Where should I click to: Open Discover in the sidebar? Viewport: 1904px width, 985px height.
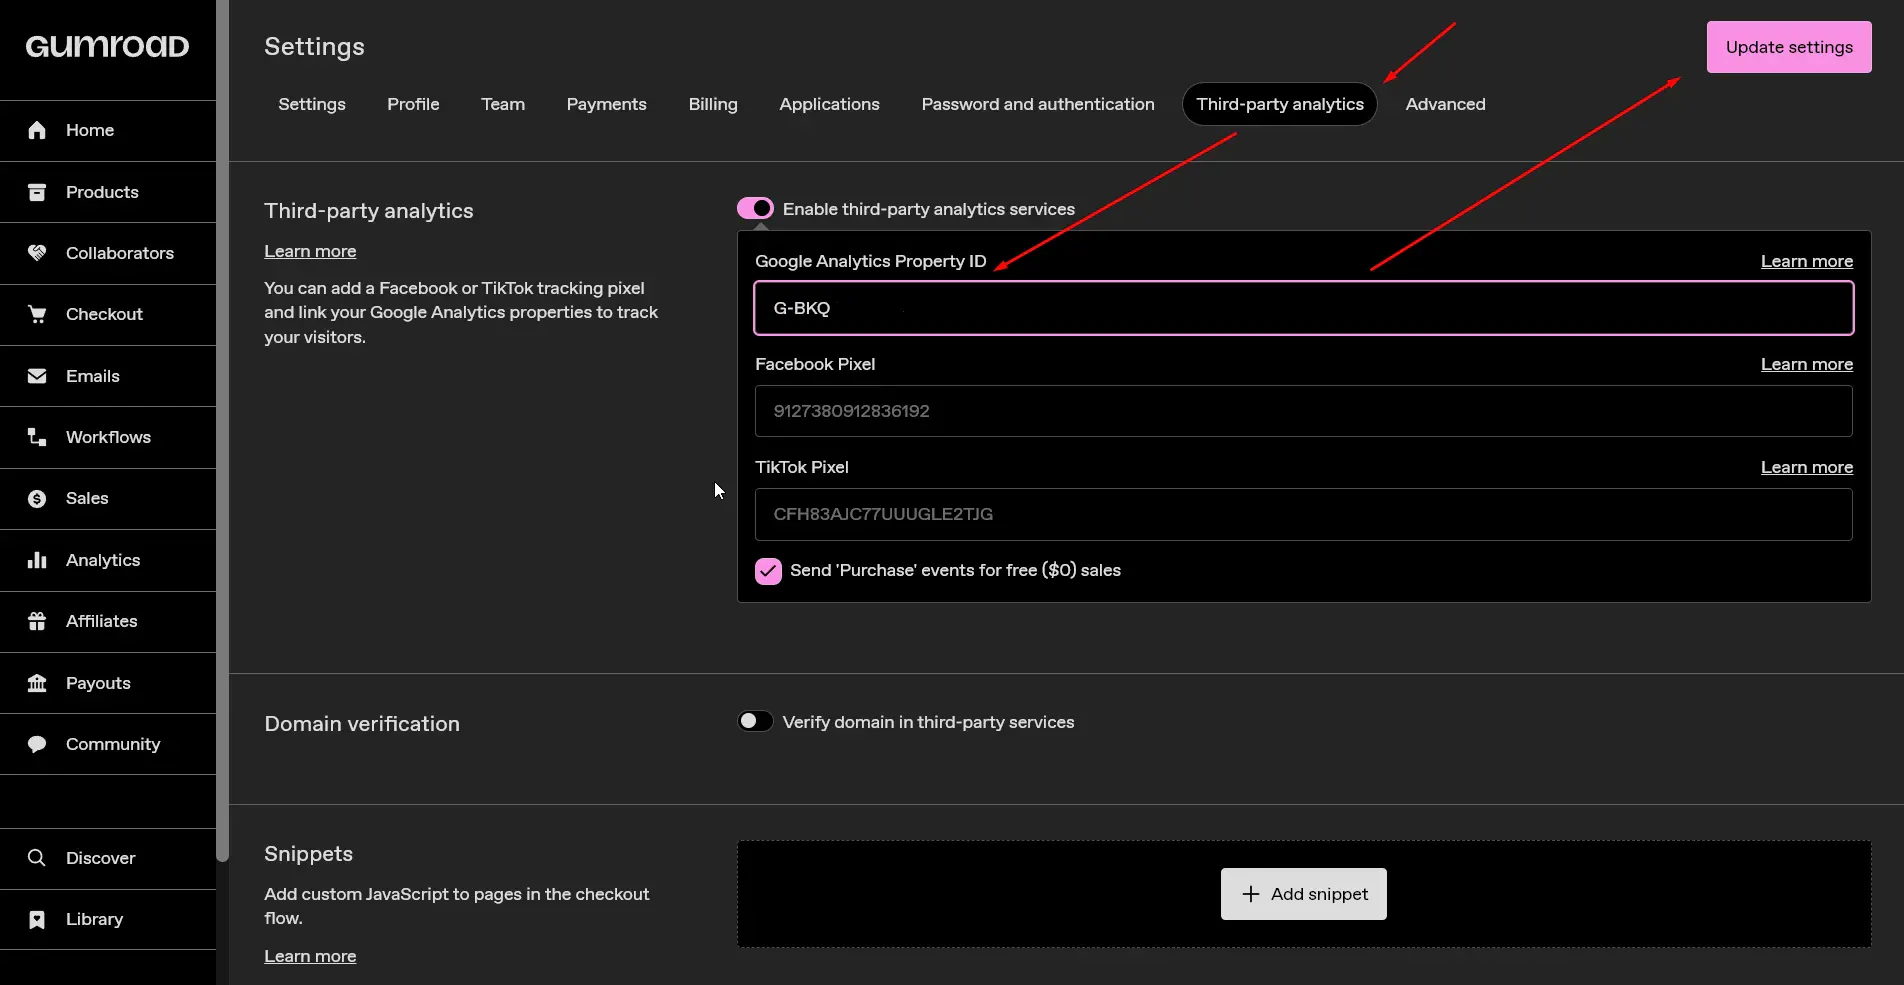pyautogui.click(x=108, y=858)
